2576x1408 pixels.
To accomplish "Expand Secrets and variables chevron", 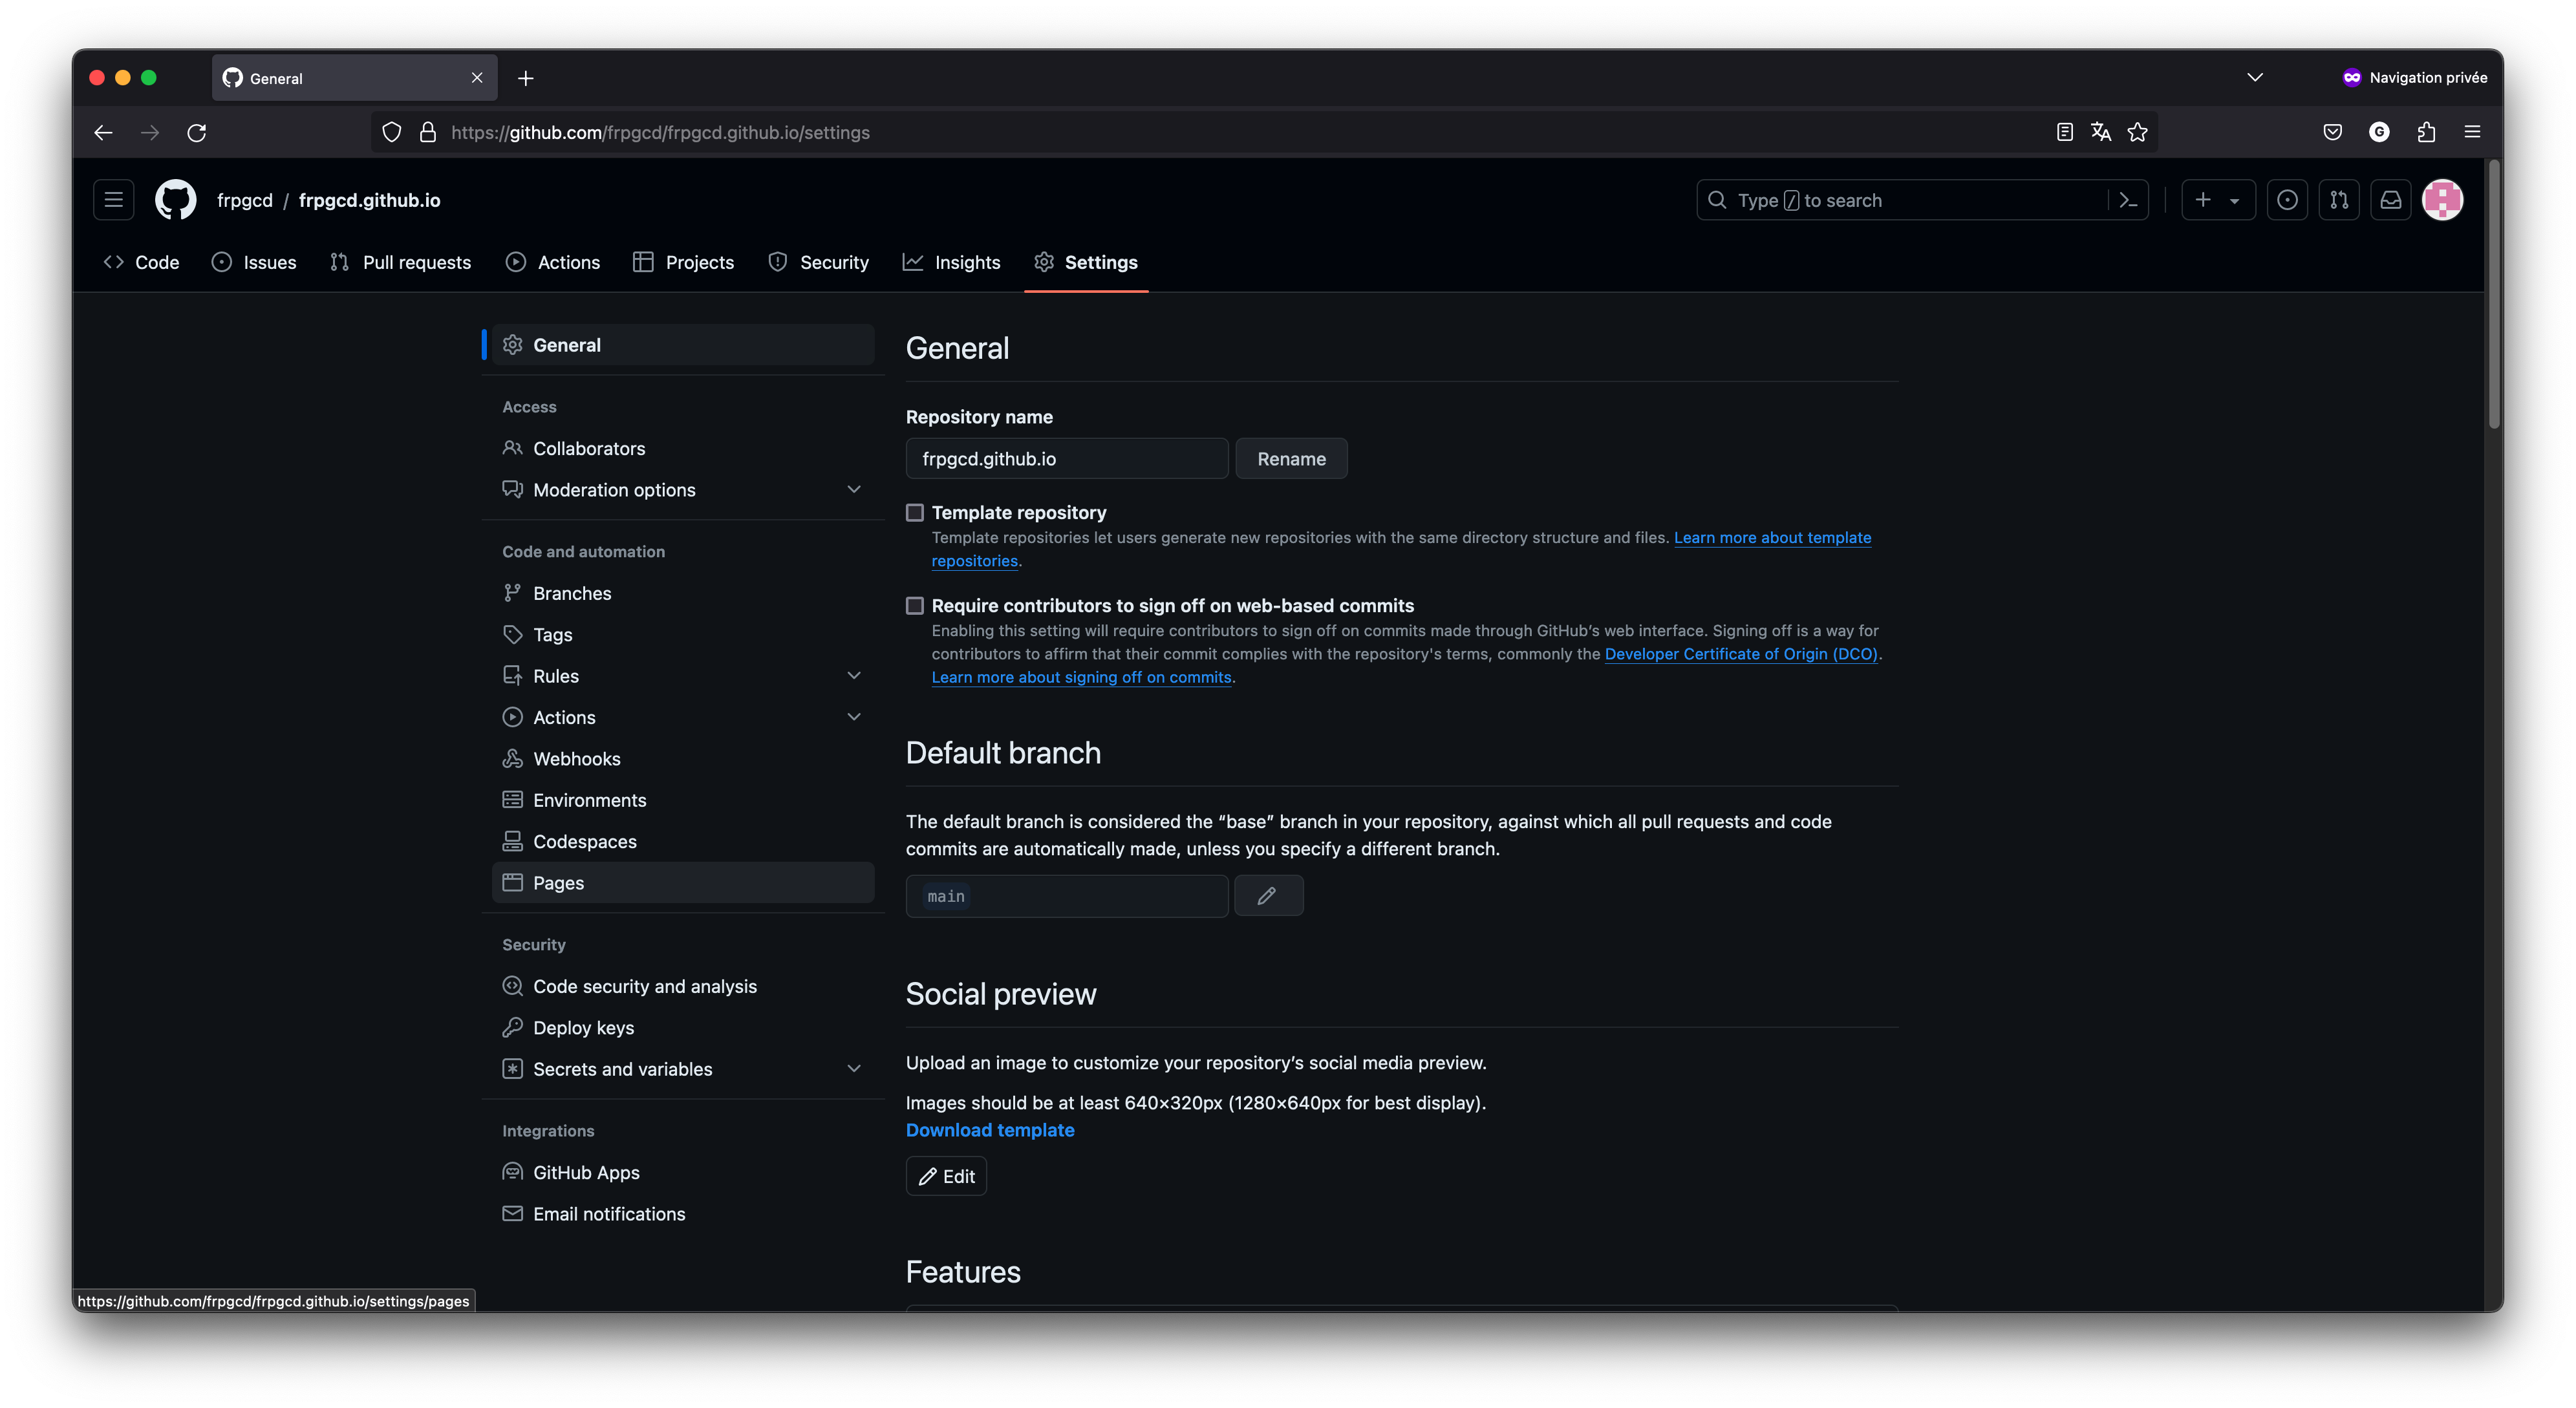I will coord(853,1069).
